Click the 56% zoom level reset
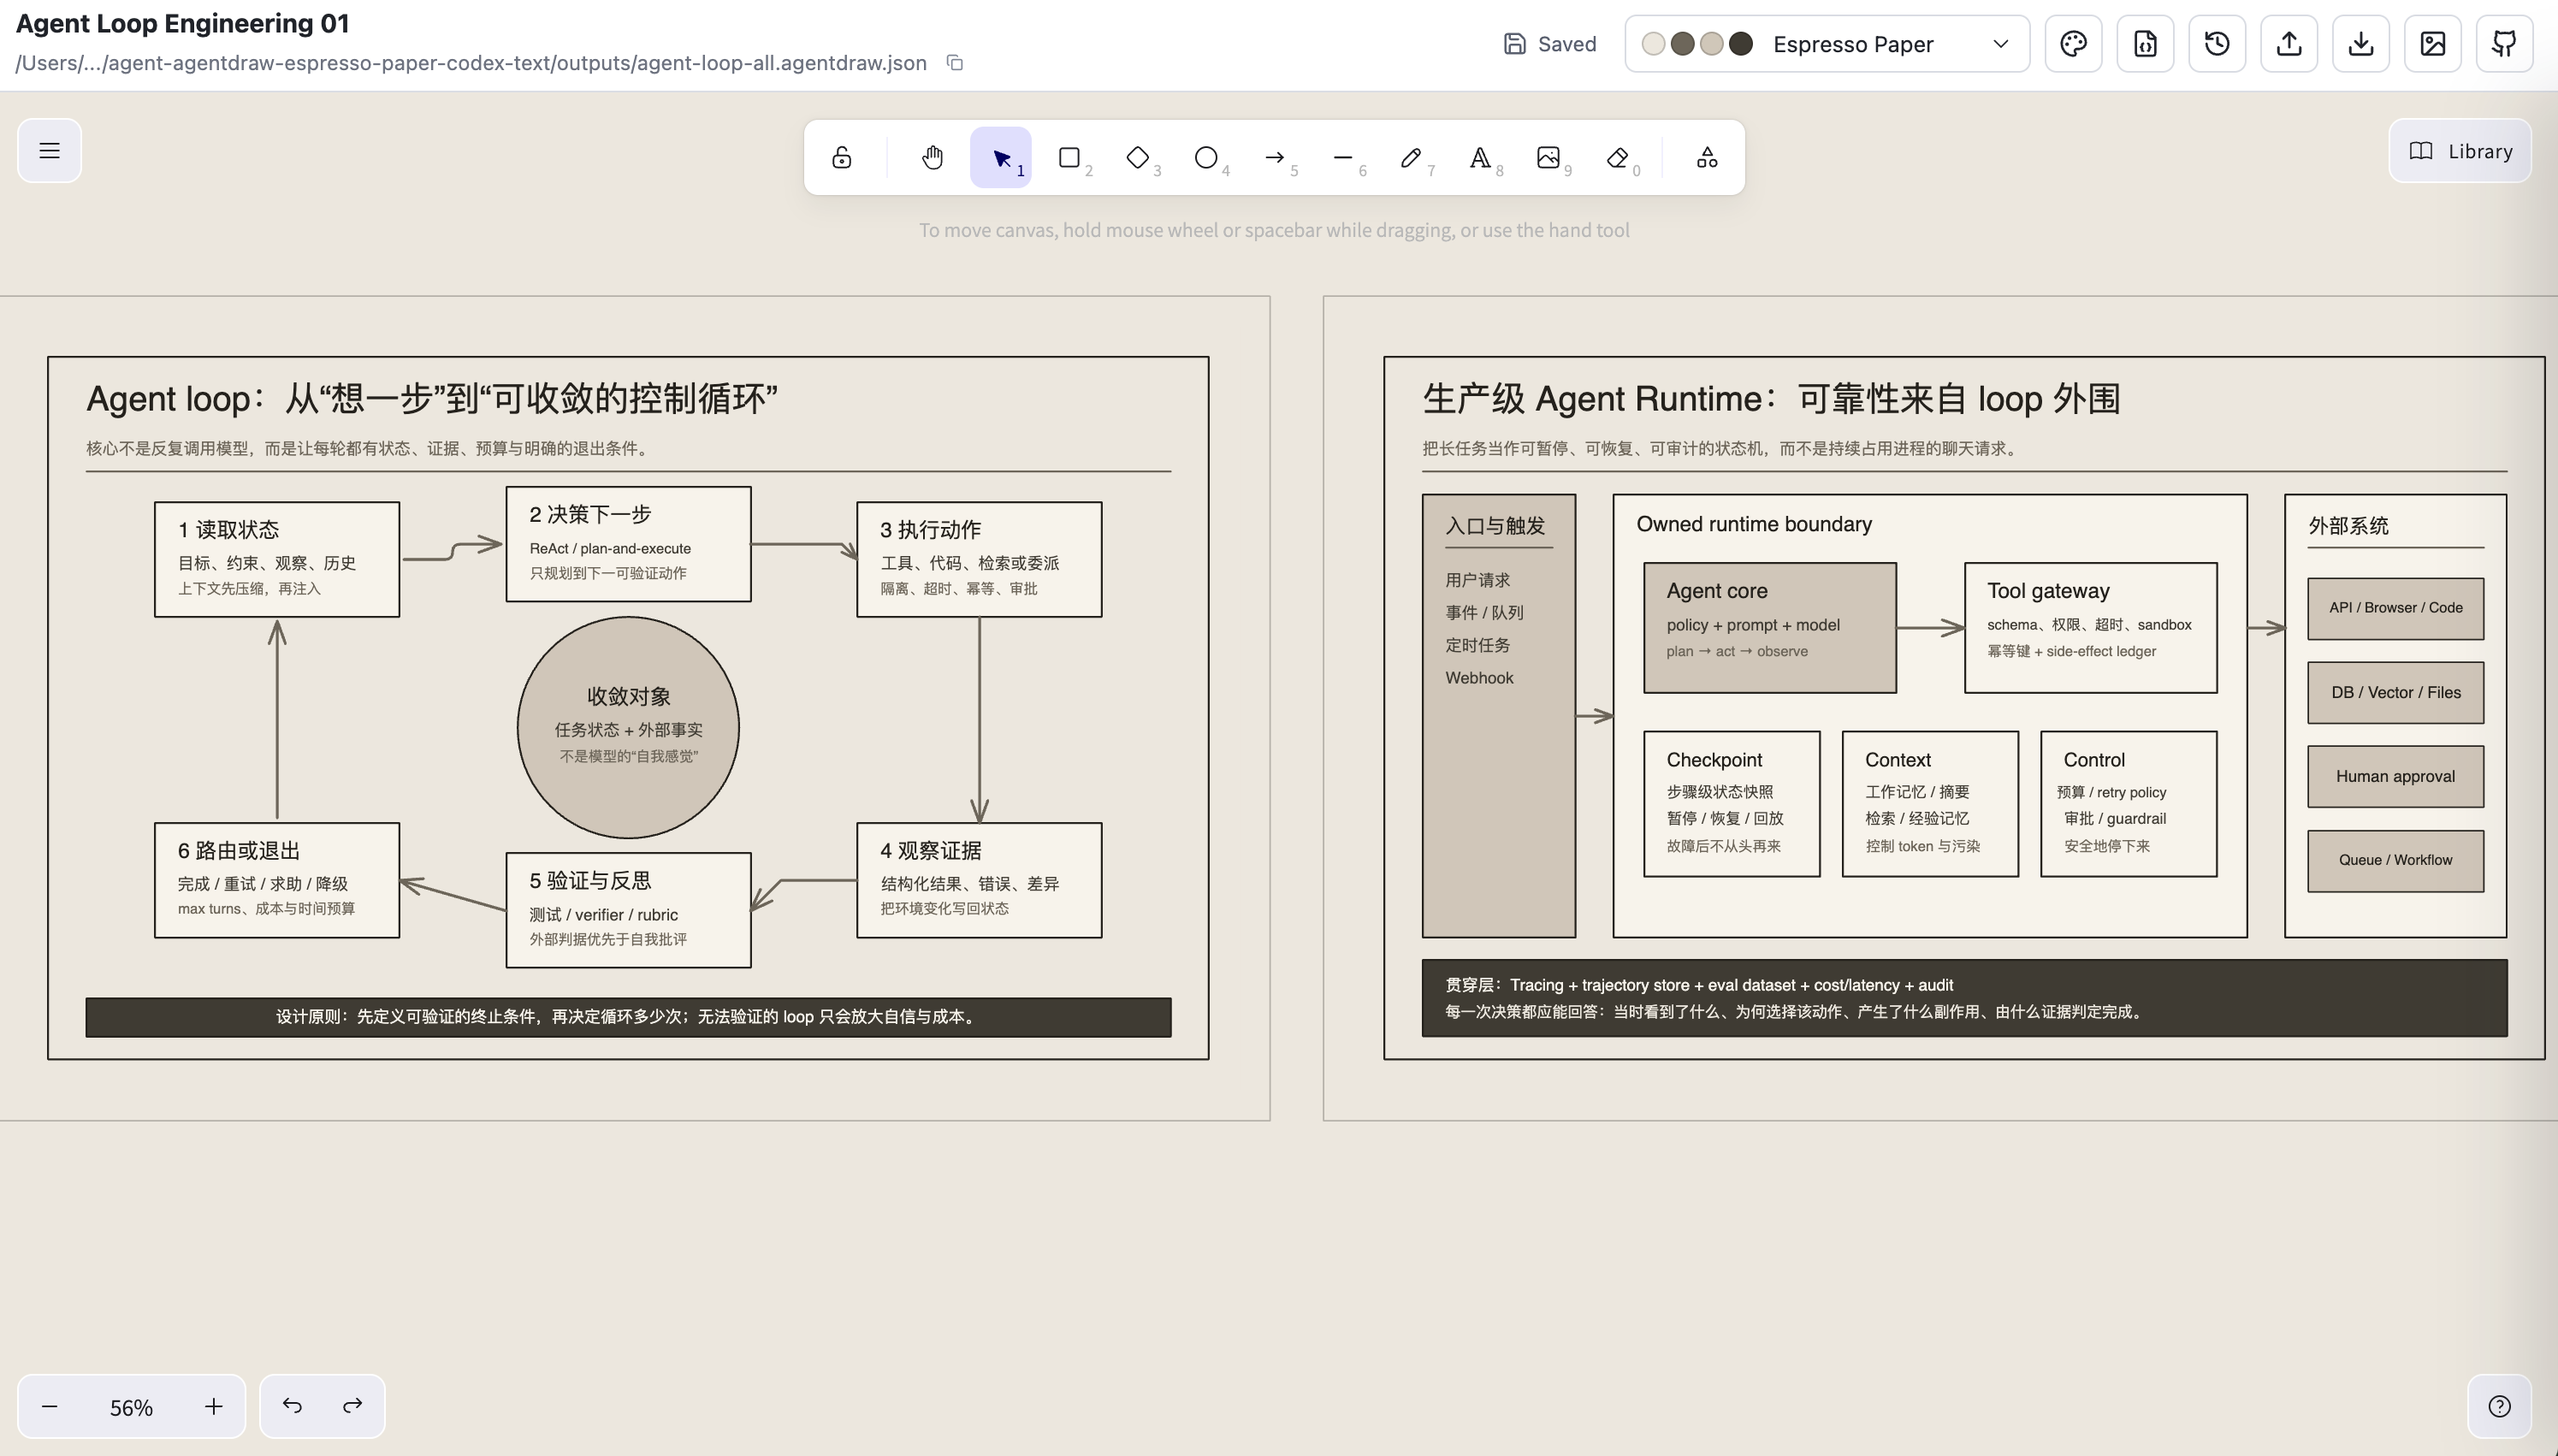2558x1456 pixels. click(131, 1407)
